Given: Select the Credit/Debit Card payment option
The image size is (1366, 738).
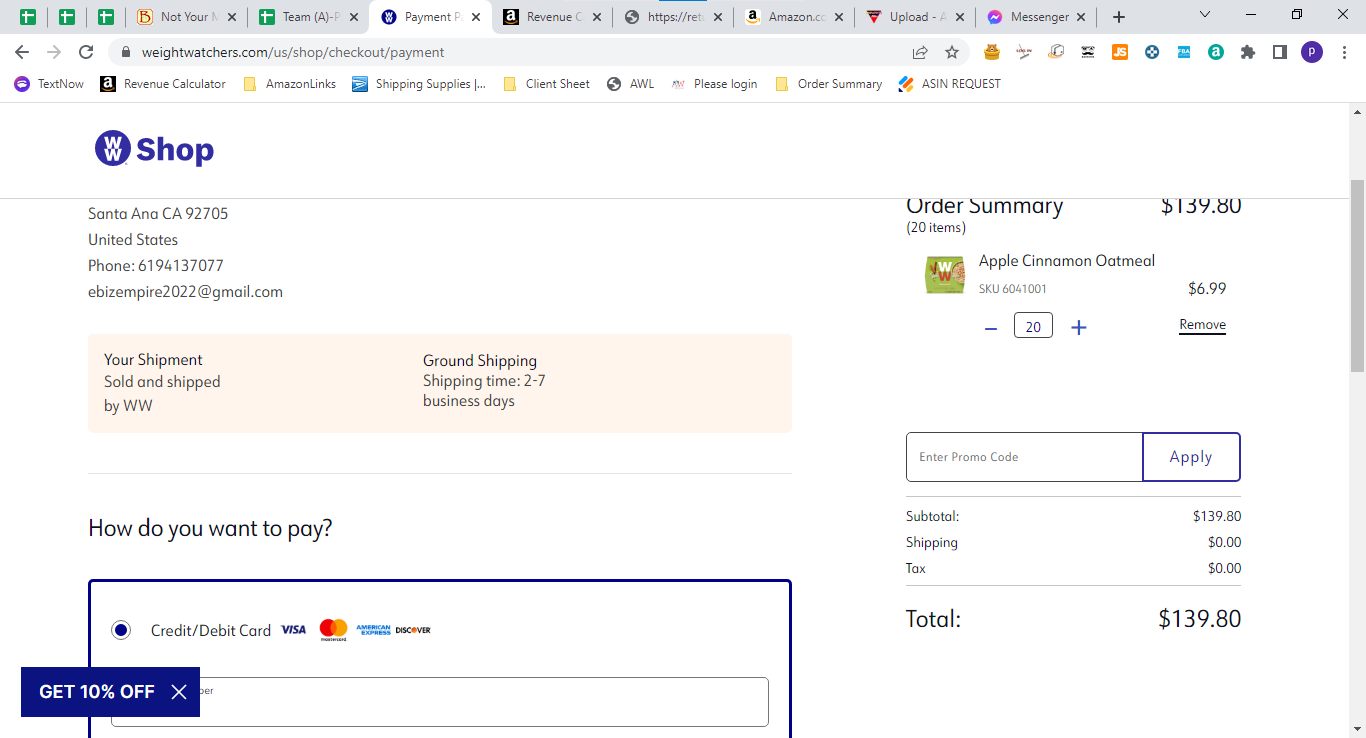Looking at the screenshot, I should point(121,630).
